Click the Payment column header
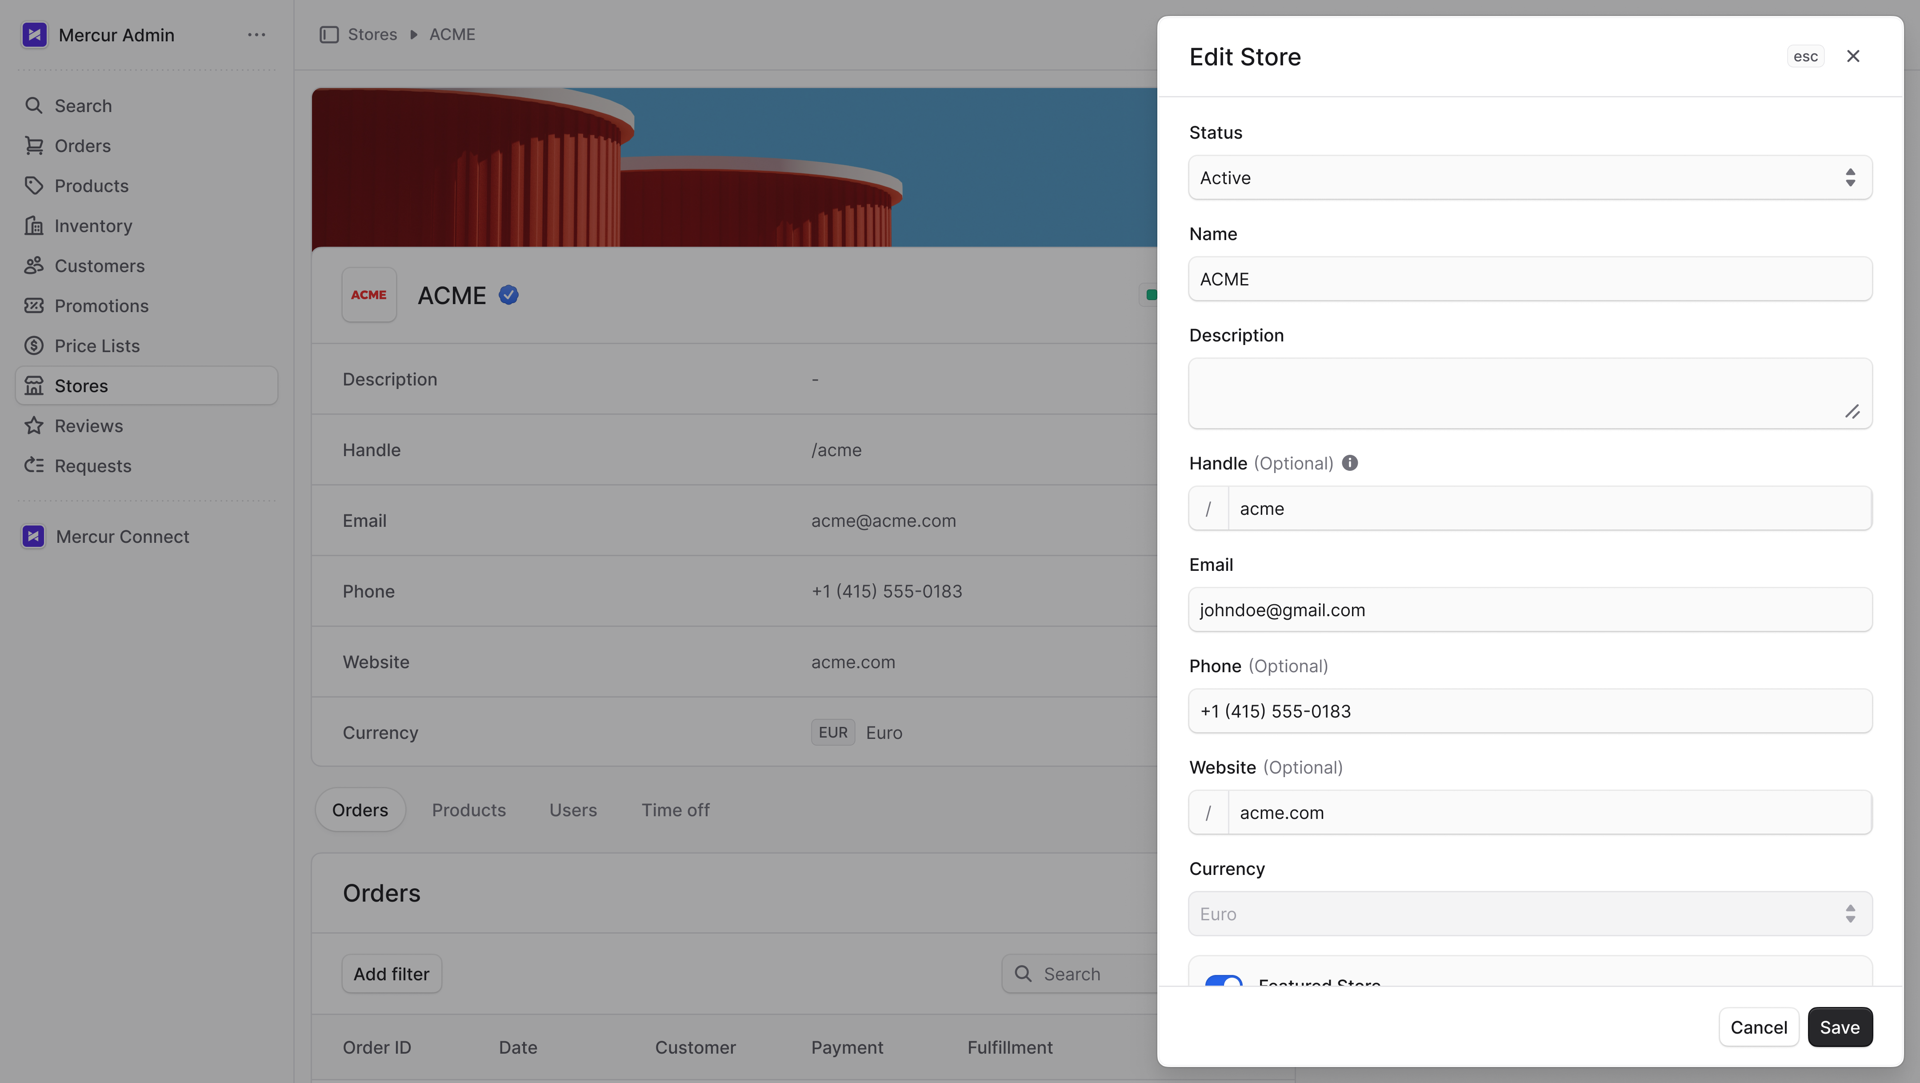 (x=847, y=1048)
